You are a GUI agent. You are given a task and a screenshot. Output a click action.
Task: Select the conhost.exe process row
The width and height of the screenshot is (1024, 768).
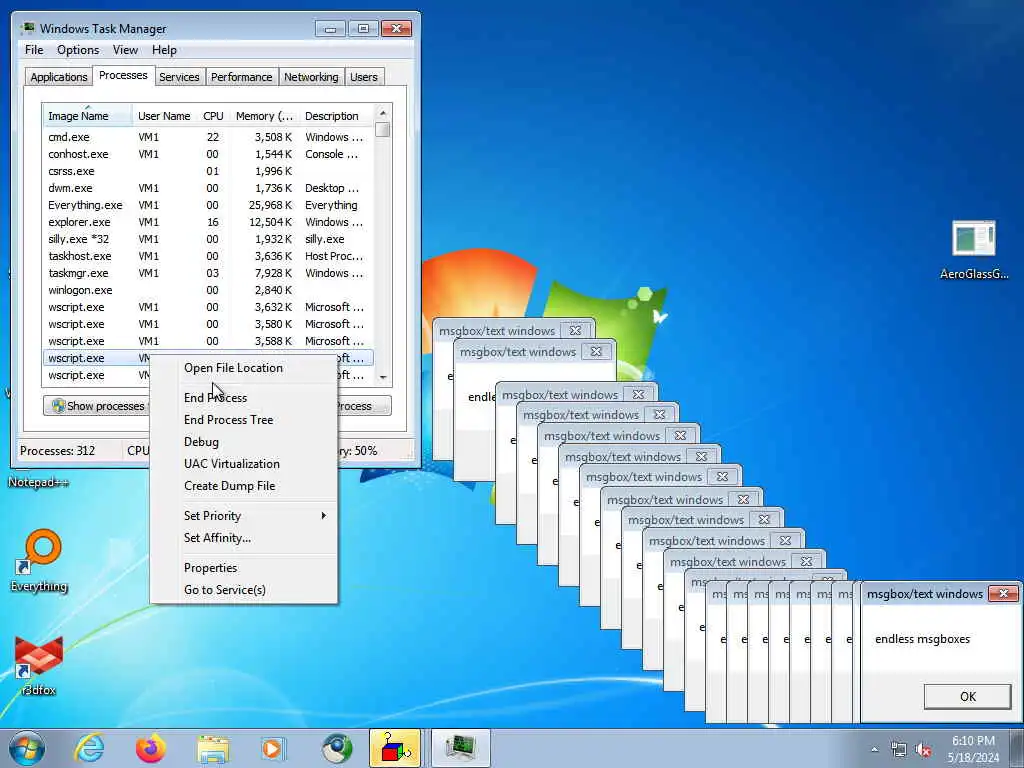pos(208,154)
